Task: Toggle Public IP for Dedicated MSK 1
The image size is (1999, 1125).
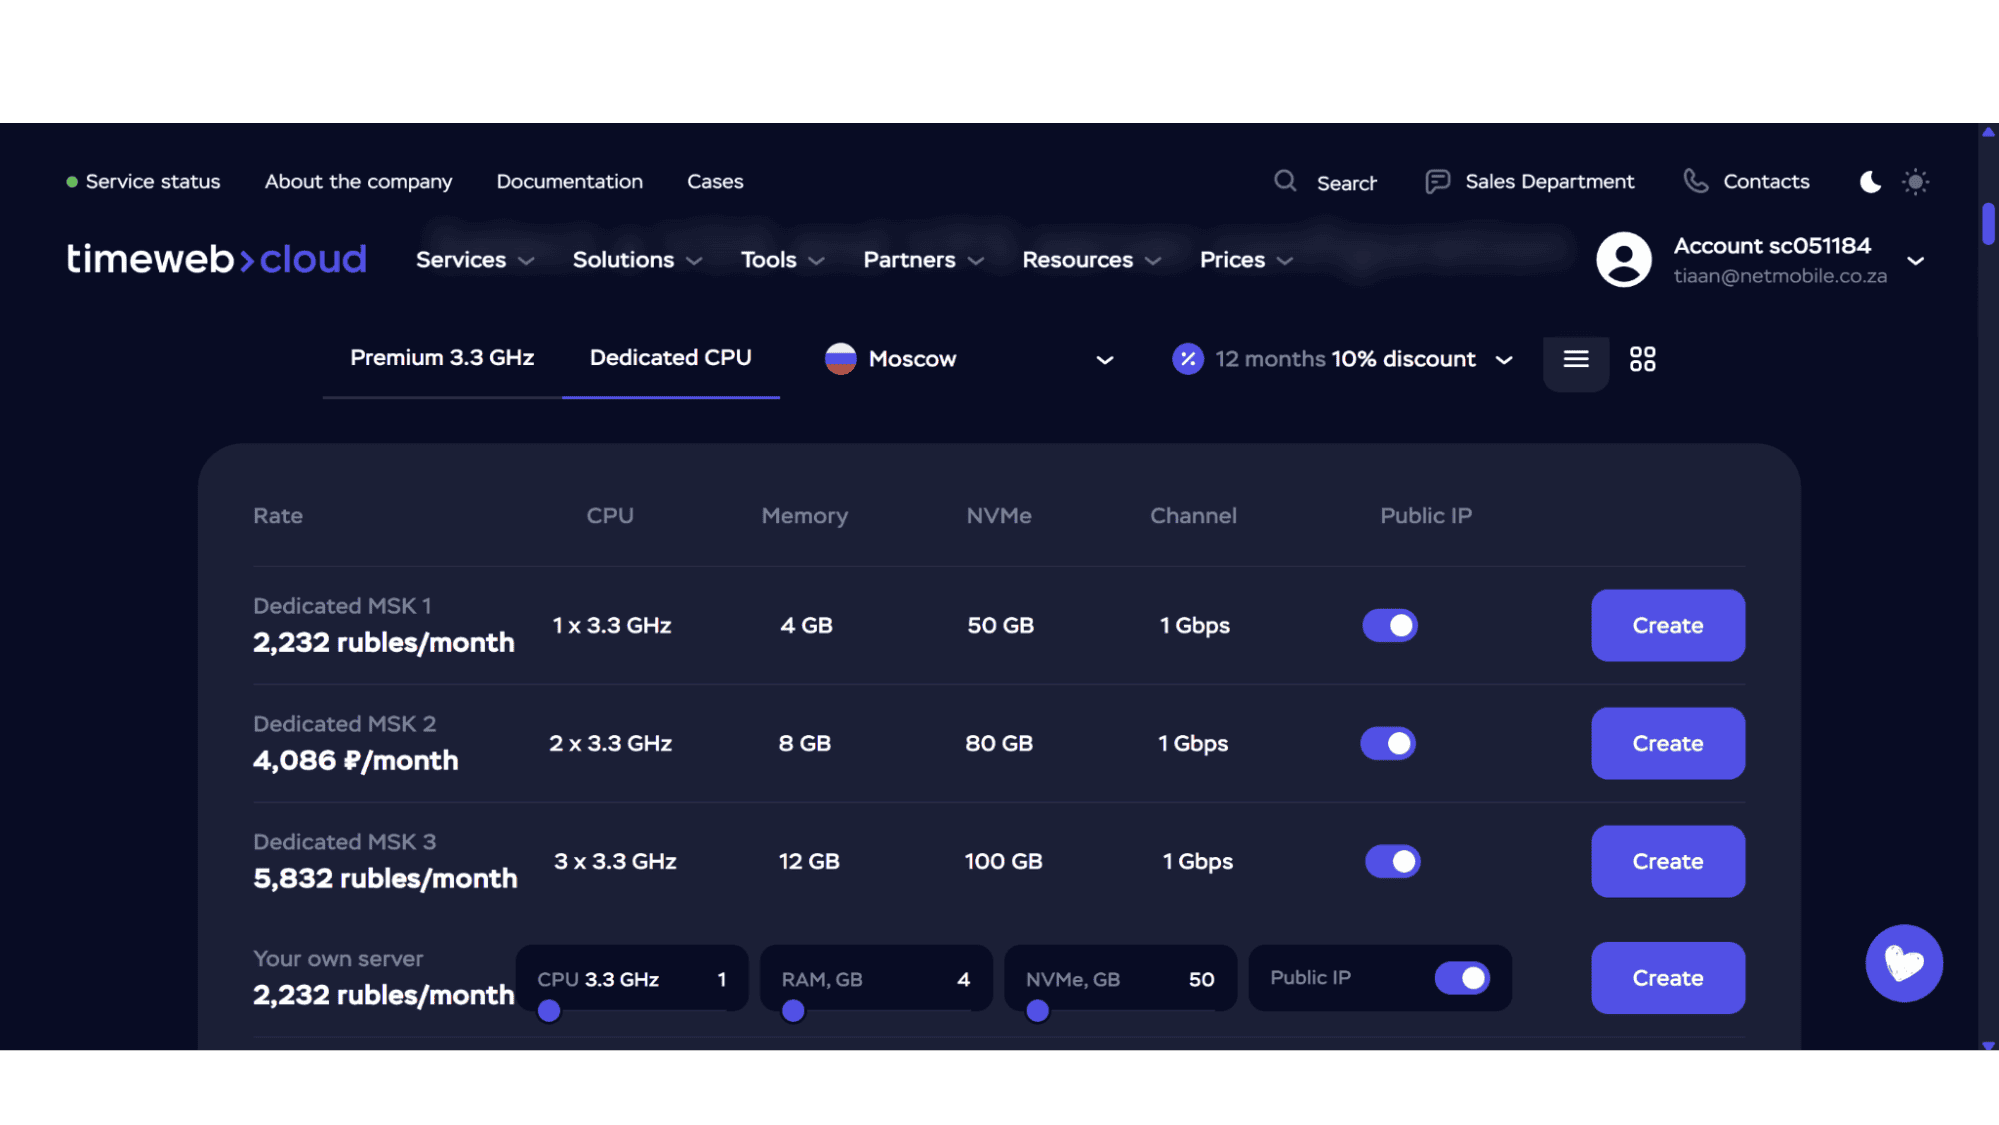Action: click(x=1390, y=625)
